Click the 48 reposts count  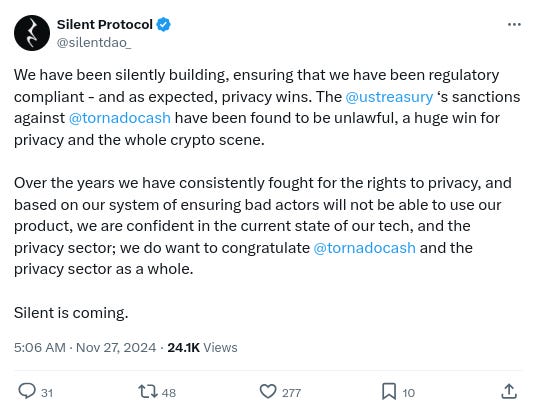click(169, 393)
